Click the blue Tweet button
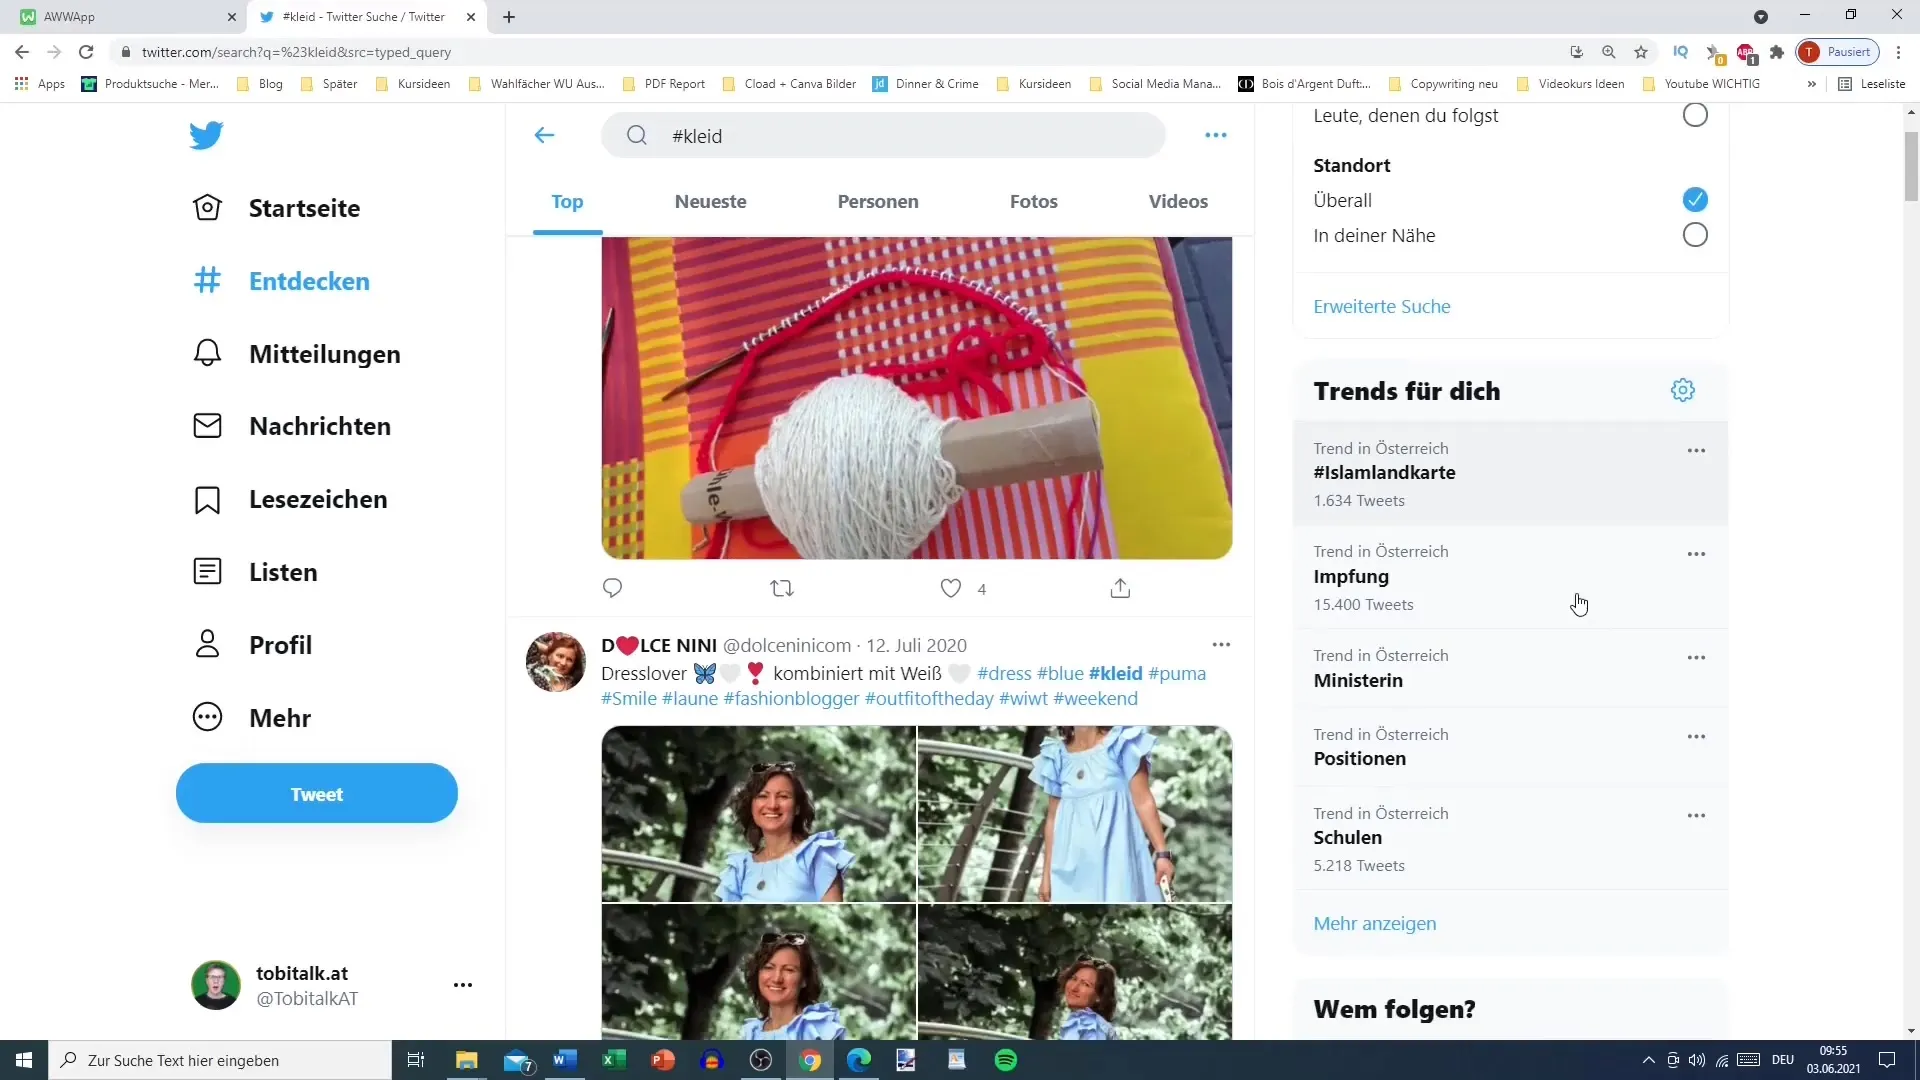This screenshot has width=1920, height=1080. [x=317, y=794]
